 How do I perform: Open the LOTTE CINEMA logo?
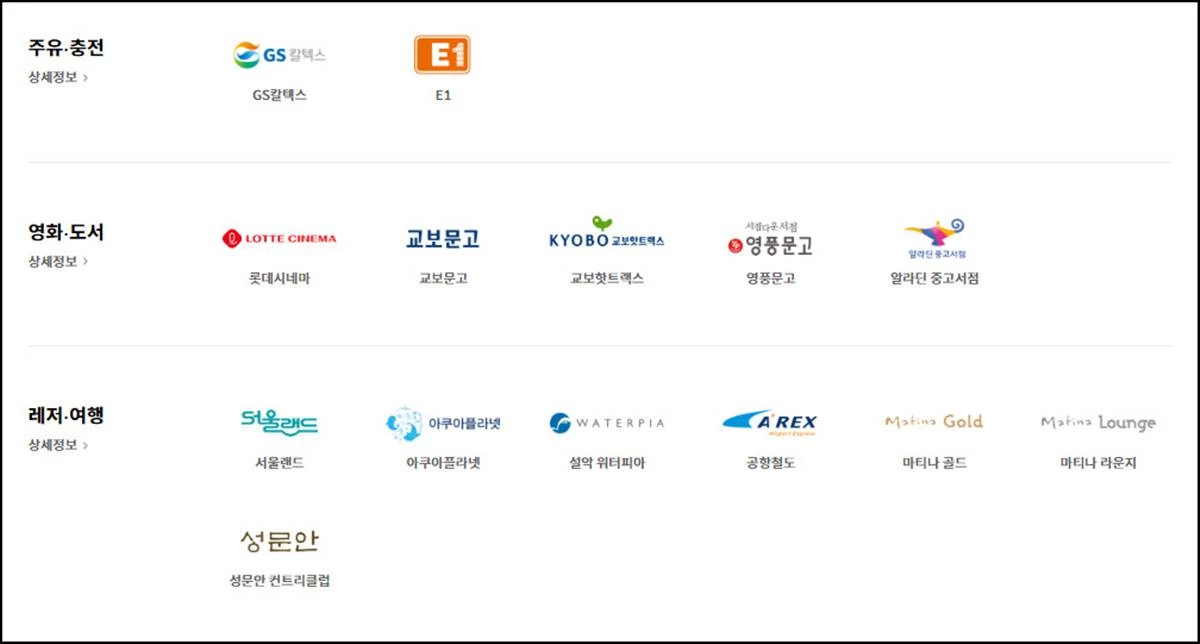tap(279, 236)
